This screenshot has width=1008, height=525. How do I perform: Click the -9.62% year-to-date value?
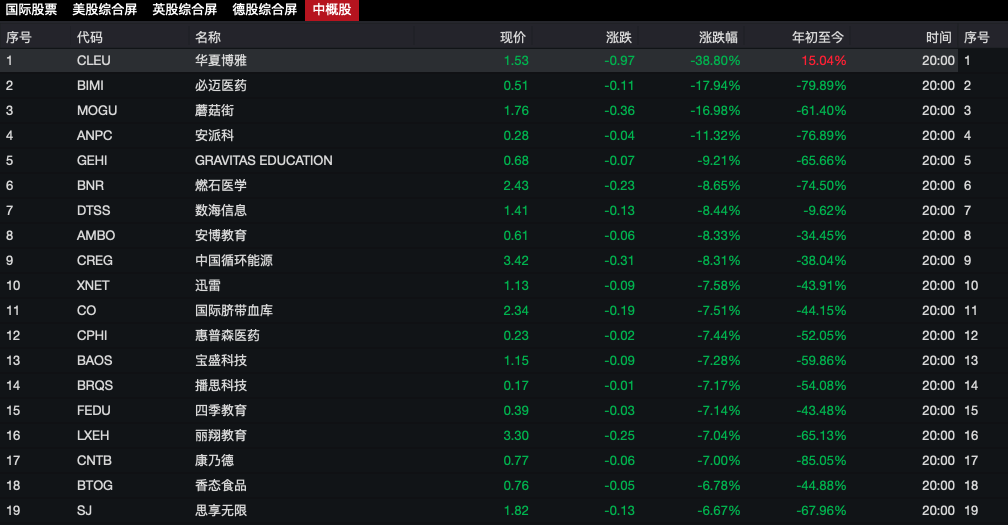(825, 211)
